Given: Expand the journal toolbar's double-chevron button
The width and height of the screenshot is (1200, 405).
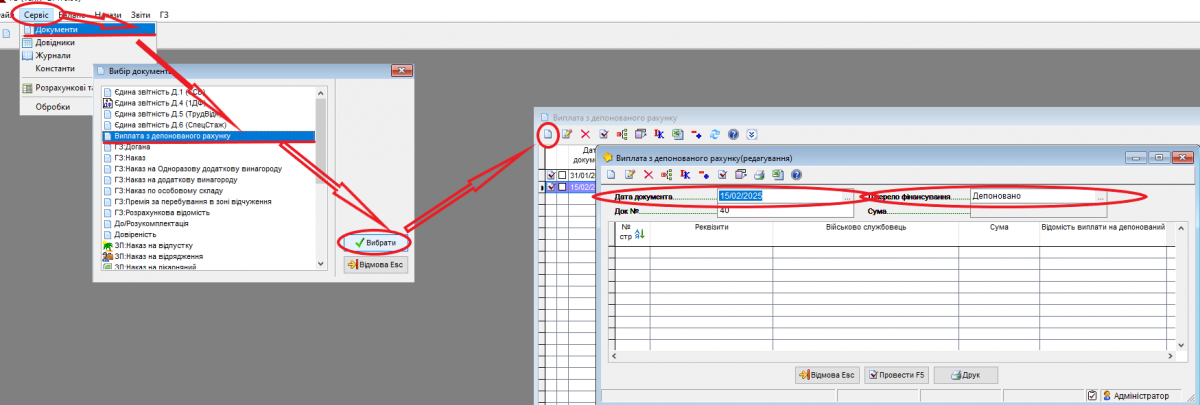Looking at the screenshot, I should click(752, 134).
